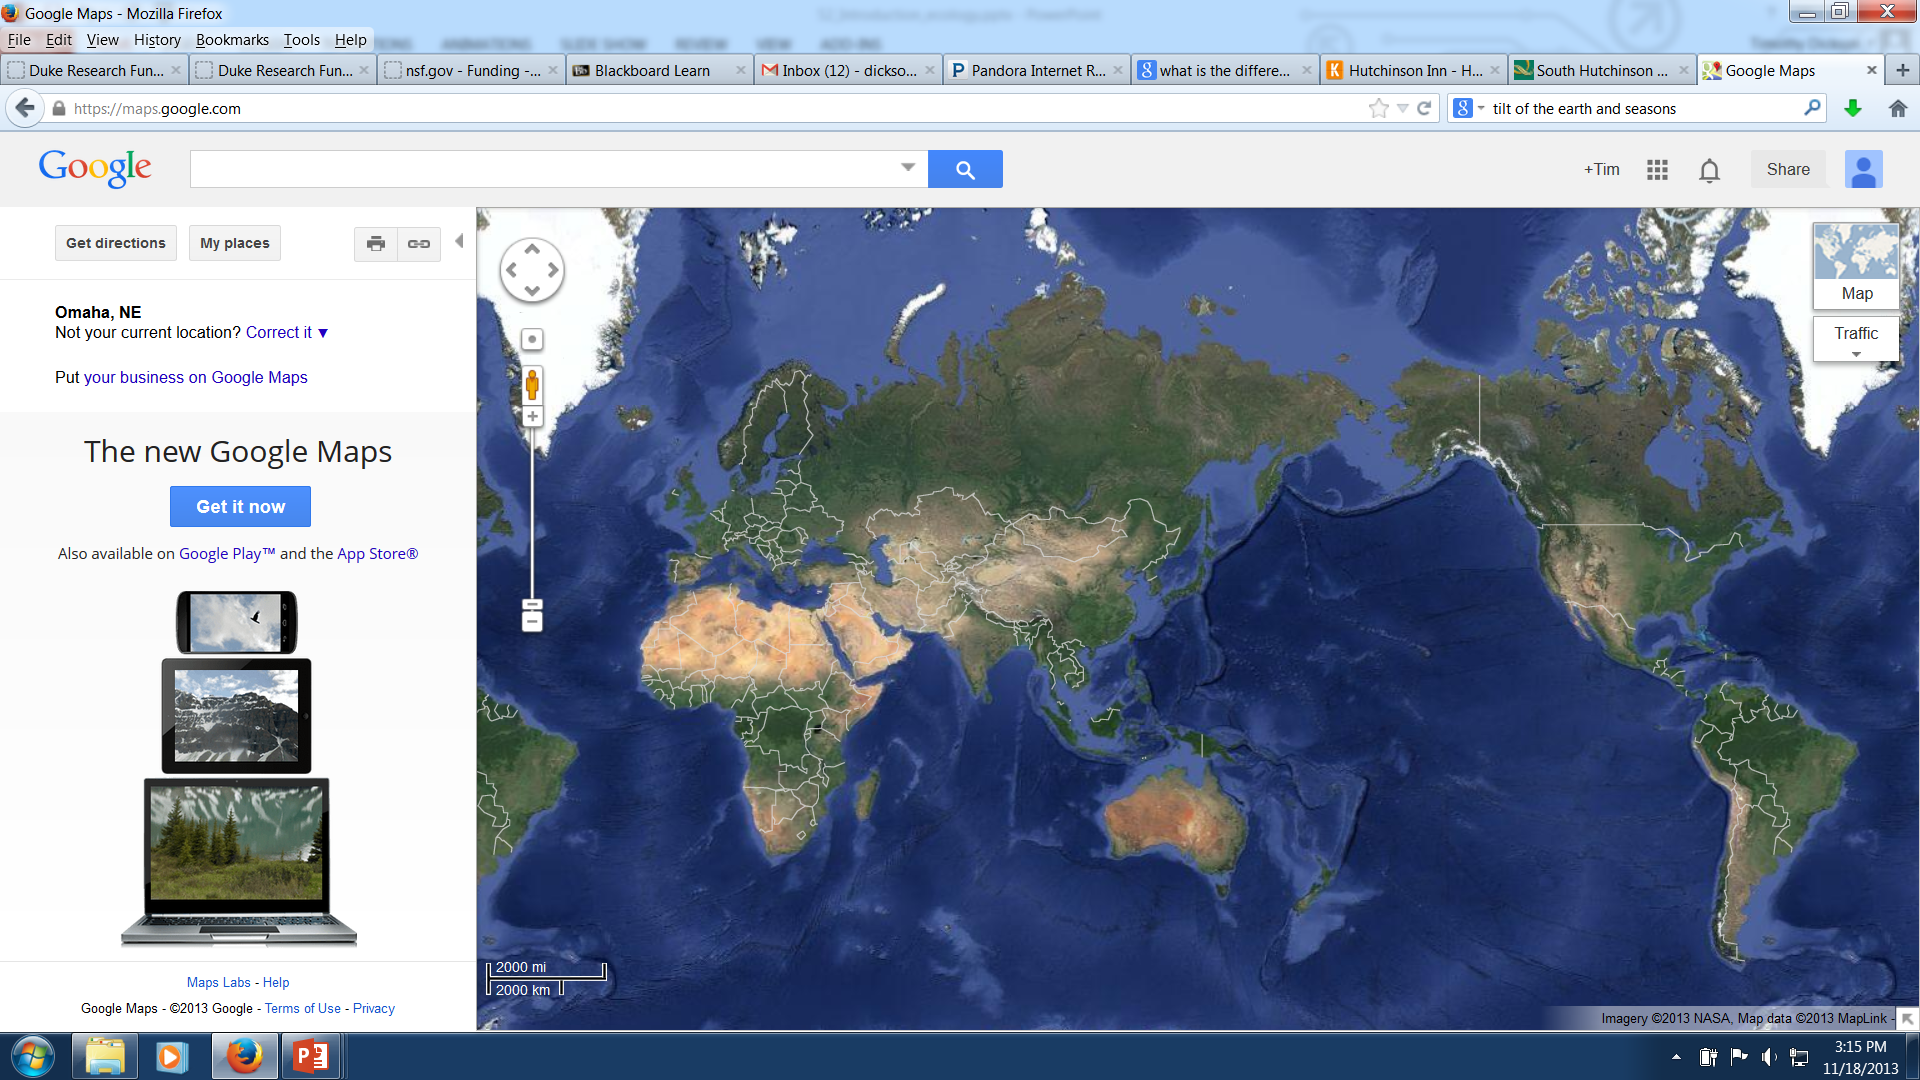Click the Google logo
1920x1080 pixels.
coord(95,168)
